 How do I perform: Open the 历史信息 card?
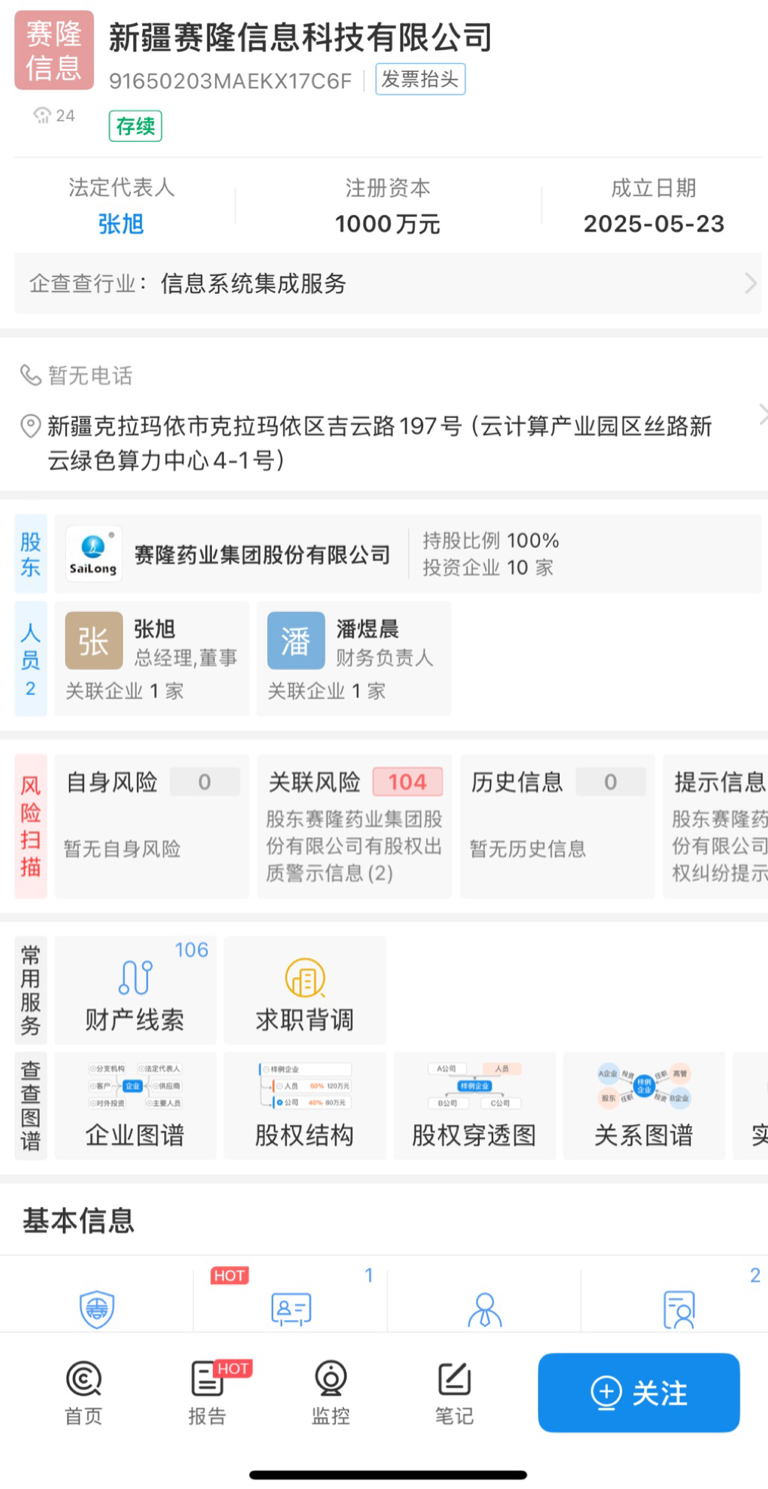pyautogui.click(x=557, y=826)
